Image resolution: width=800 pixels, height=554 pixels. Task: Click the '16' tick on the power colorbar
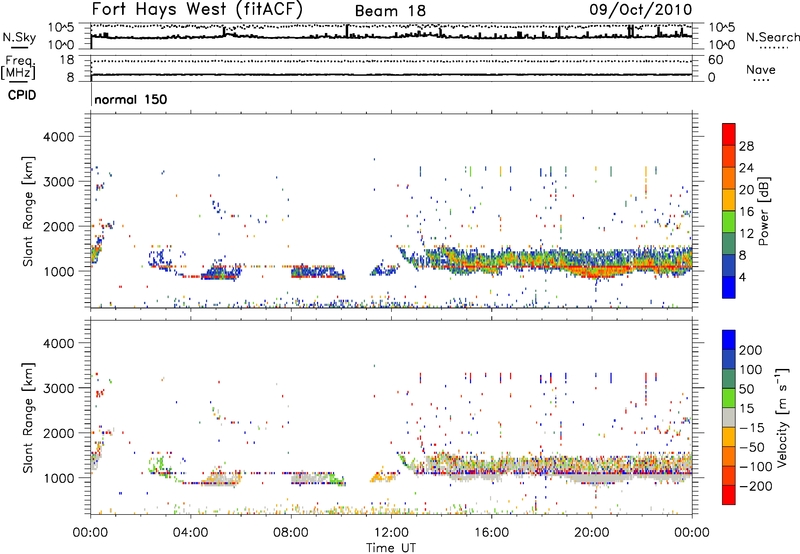point(746,212)
